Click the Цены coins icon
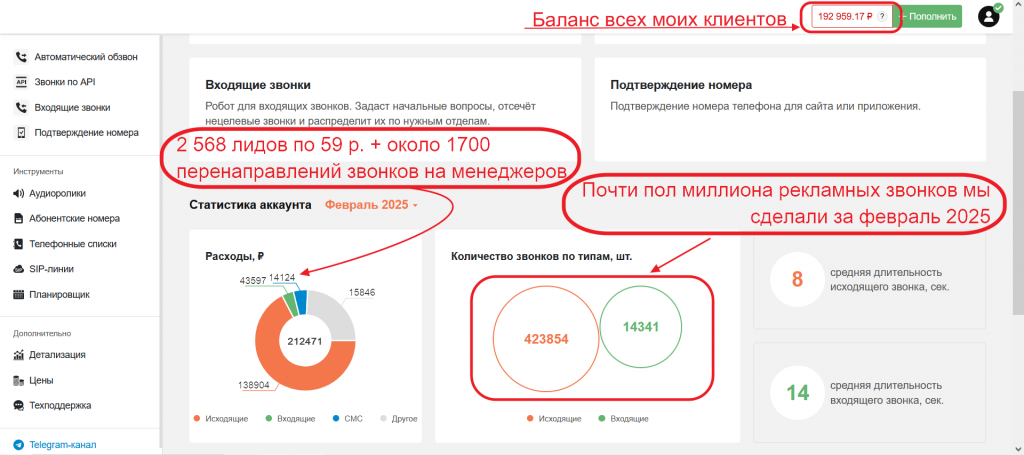 point(18,381)
